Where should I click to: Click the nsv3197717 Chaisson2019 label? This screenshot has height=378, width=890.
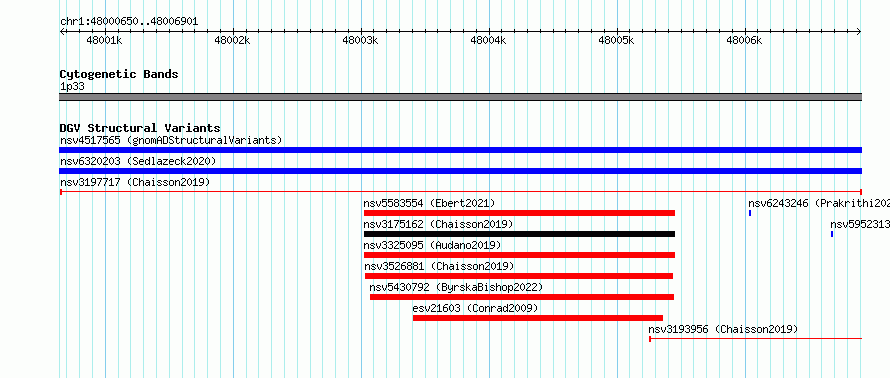(x=135, y=182)
